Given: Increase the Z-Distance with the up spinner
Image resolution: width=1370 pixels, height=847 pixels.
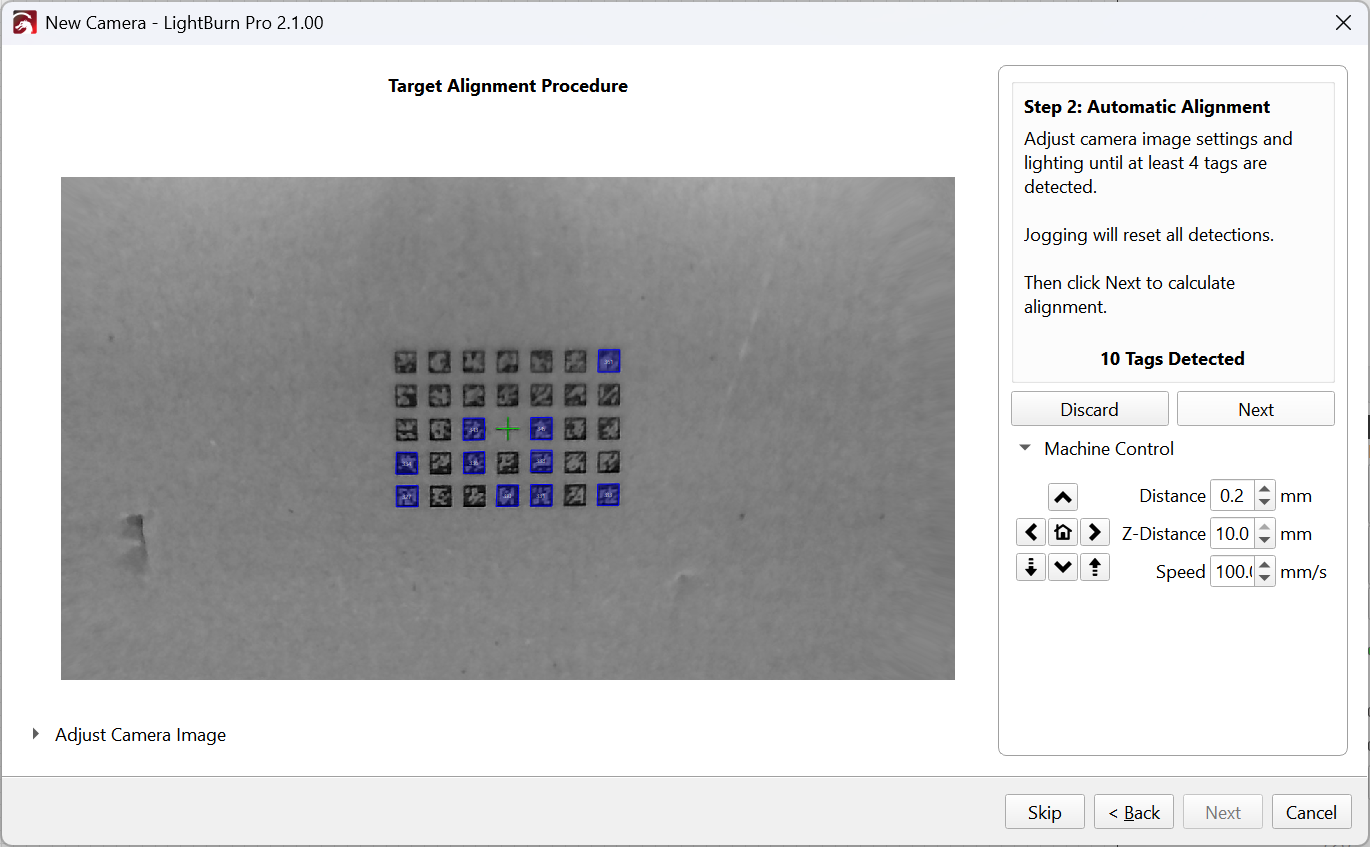Looking at the screenshot, I should pos(1265,528).
